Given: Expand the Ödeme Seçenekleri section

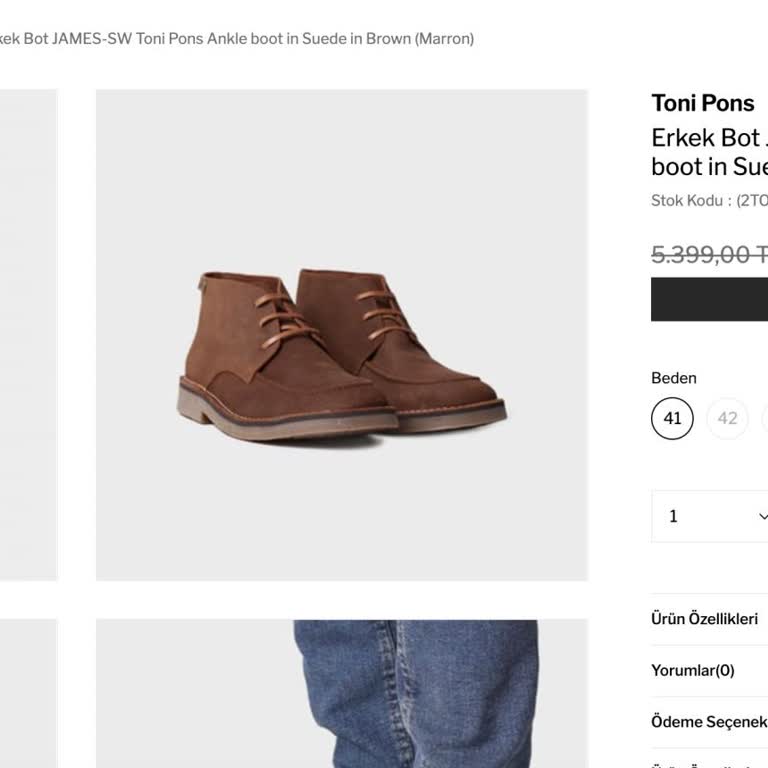Looking at the screenshot, I should pyautogui.click(x=709, y=721).
